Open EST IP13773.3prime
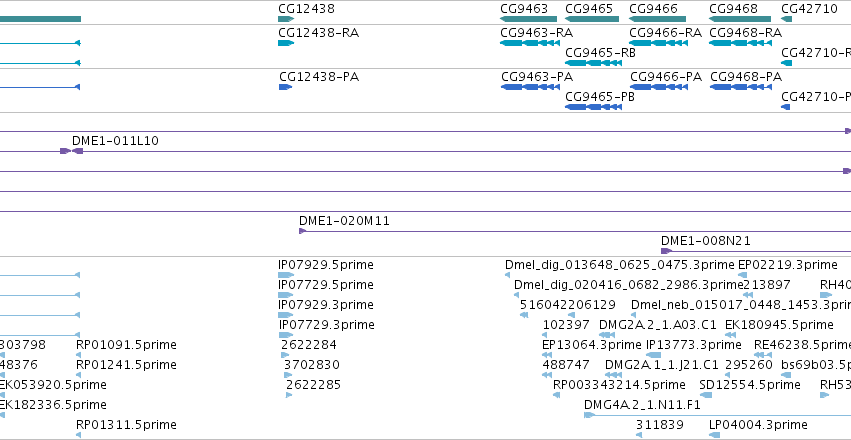The height and width of the screenshot is (440, 851). point(694,345)
